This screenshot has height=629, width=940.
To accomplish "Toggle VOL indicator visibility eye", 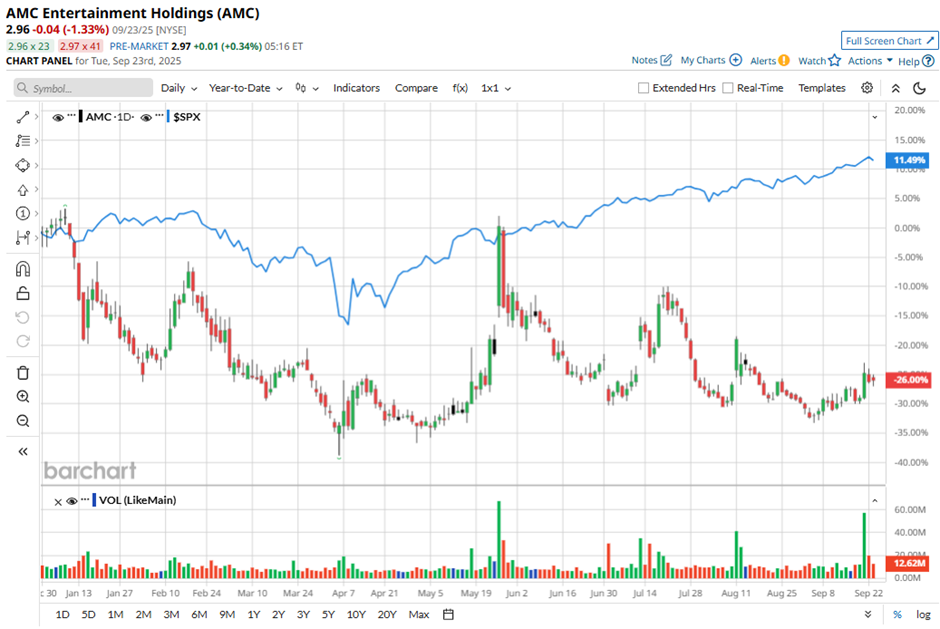I will click(72, 501).
